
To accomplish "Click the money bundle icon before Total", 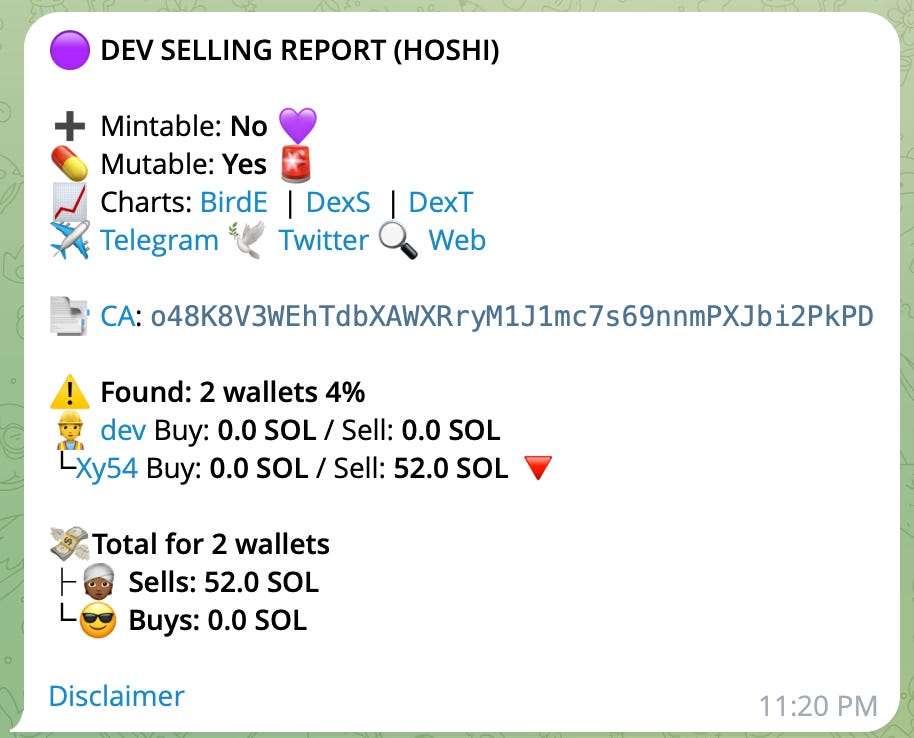I will click(68, 543).
